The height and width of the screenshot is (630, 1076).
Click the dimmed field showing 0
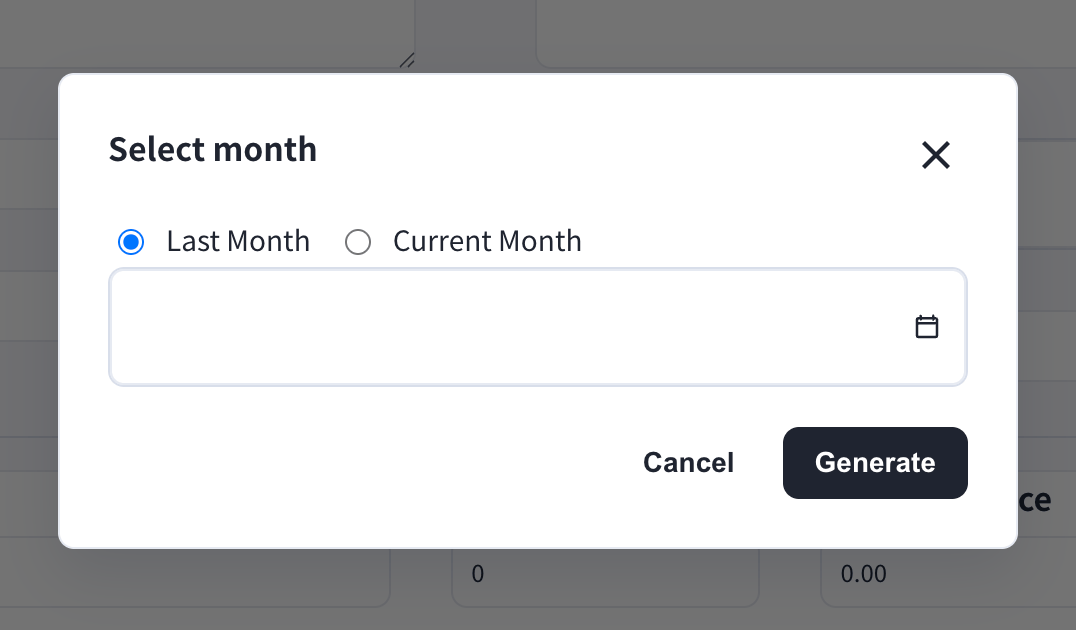pos(605,575)
